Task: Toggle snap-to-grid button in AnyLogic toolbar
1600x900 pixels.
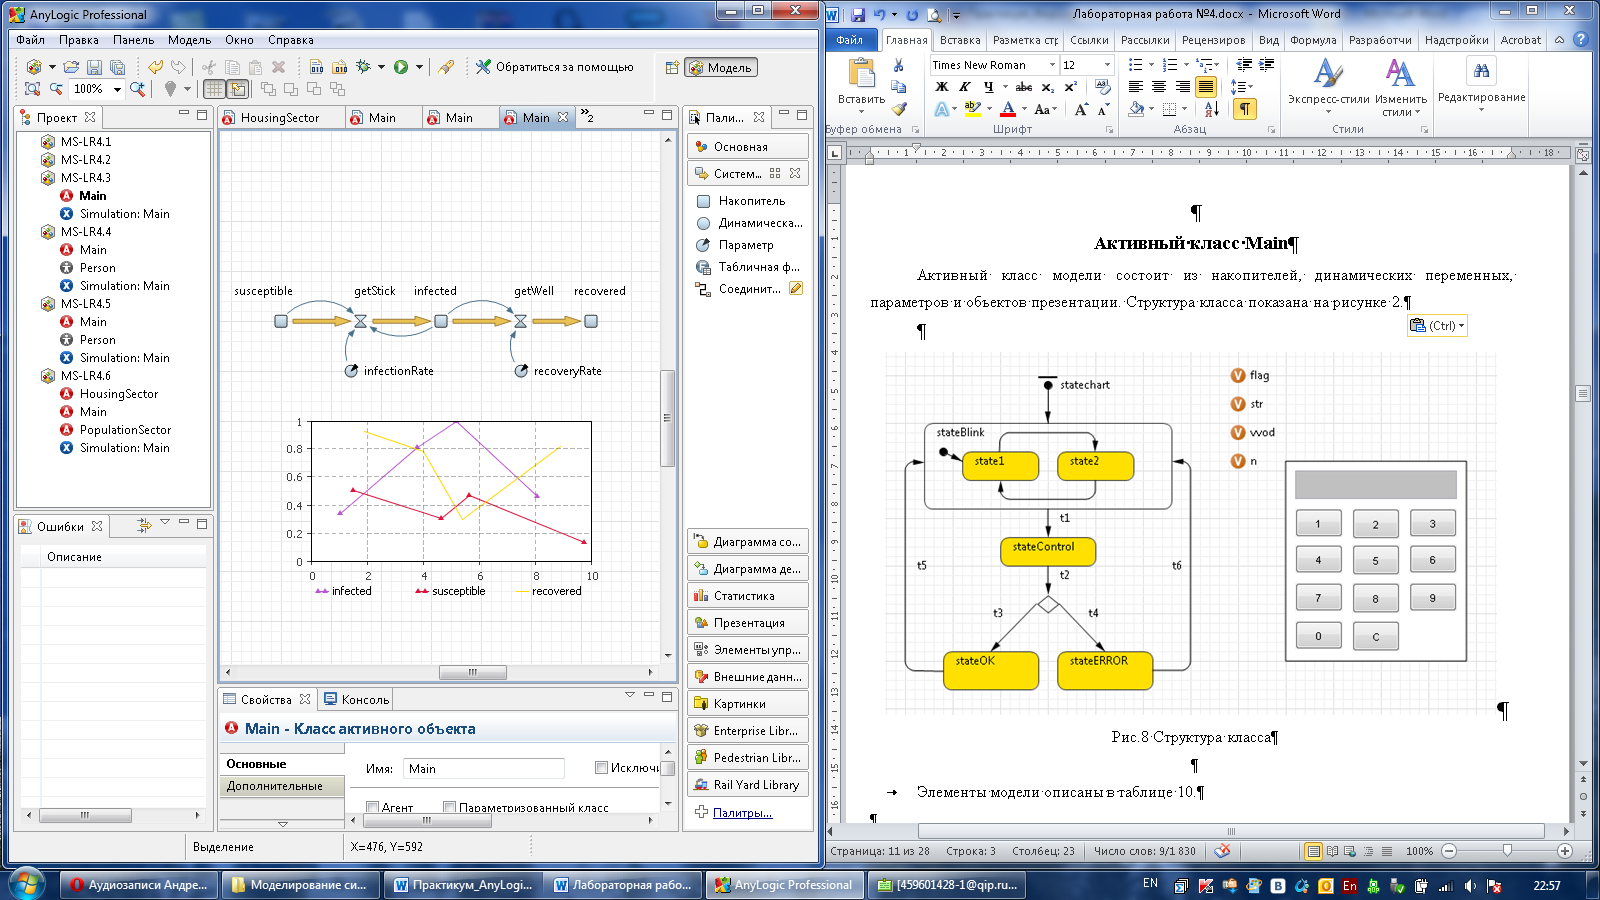Action: pyautogui.click(x=238, y=89)
